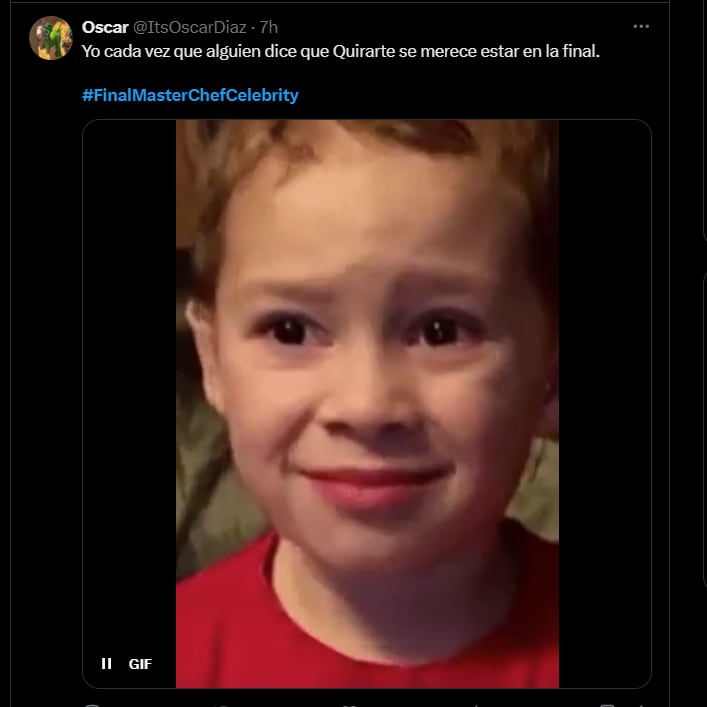Screen dimensions: 707x707
Task: Click the share icon under the GIF
Action: 641,705
